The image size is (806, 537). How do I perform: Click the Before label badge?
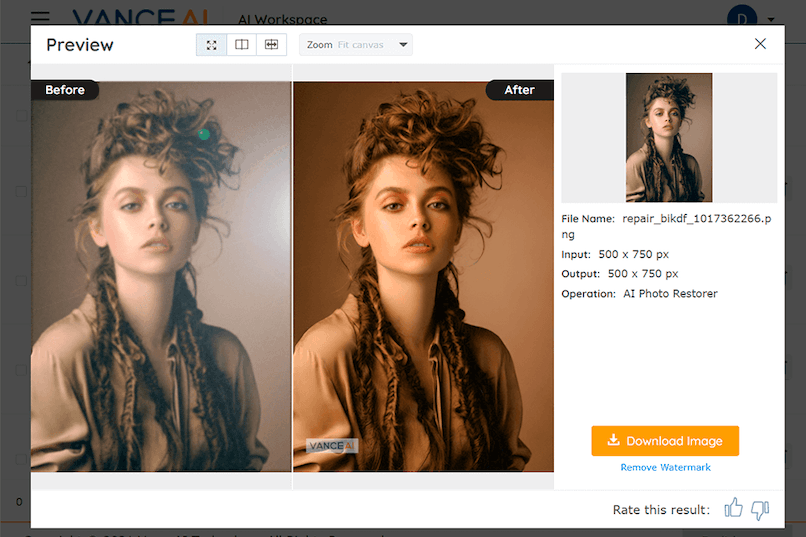point(65,90)
